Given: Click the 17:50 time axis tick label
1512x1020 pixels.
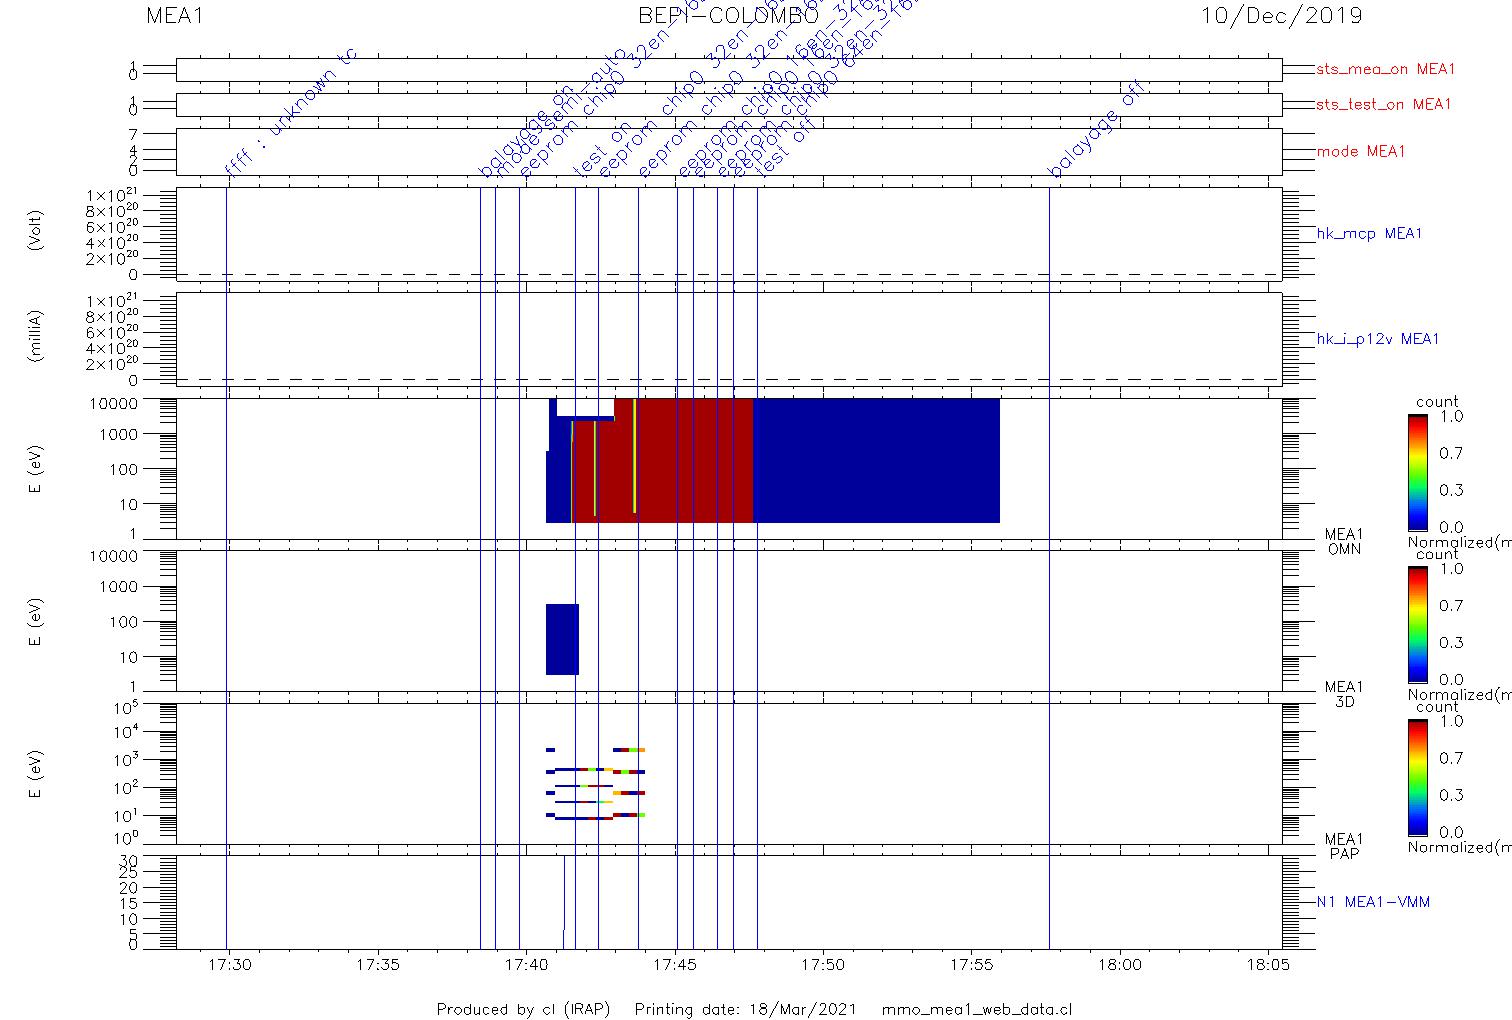Looking at the screenshot, I should click(x=823, y=966).
